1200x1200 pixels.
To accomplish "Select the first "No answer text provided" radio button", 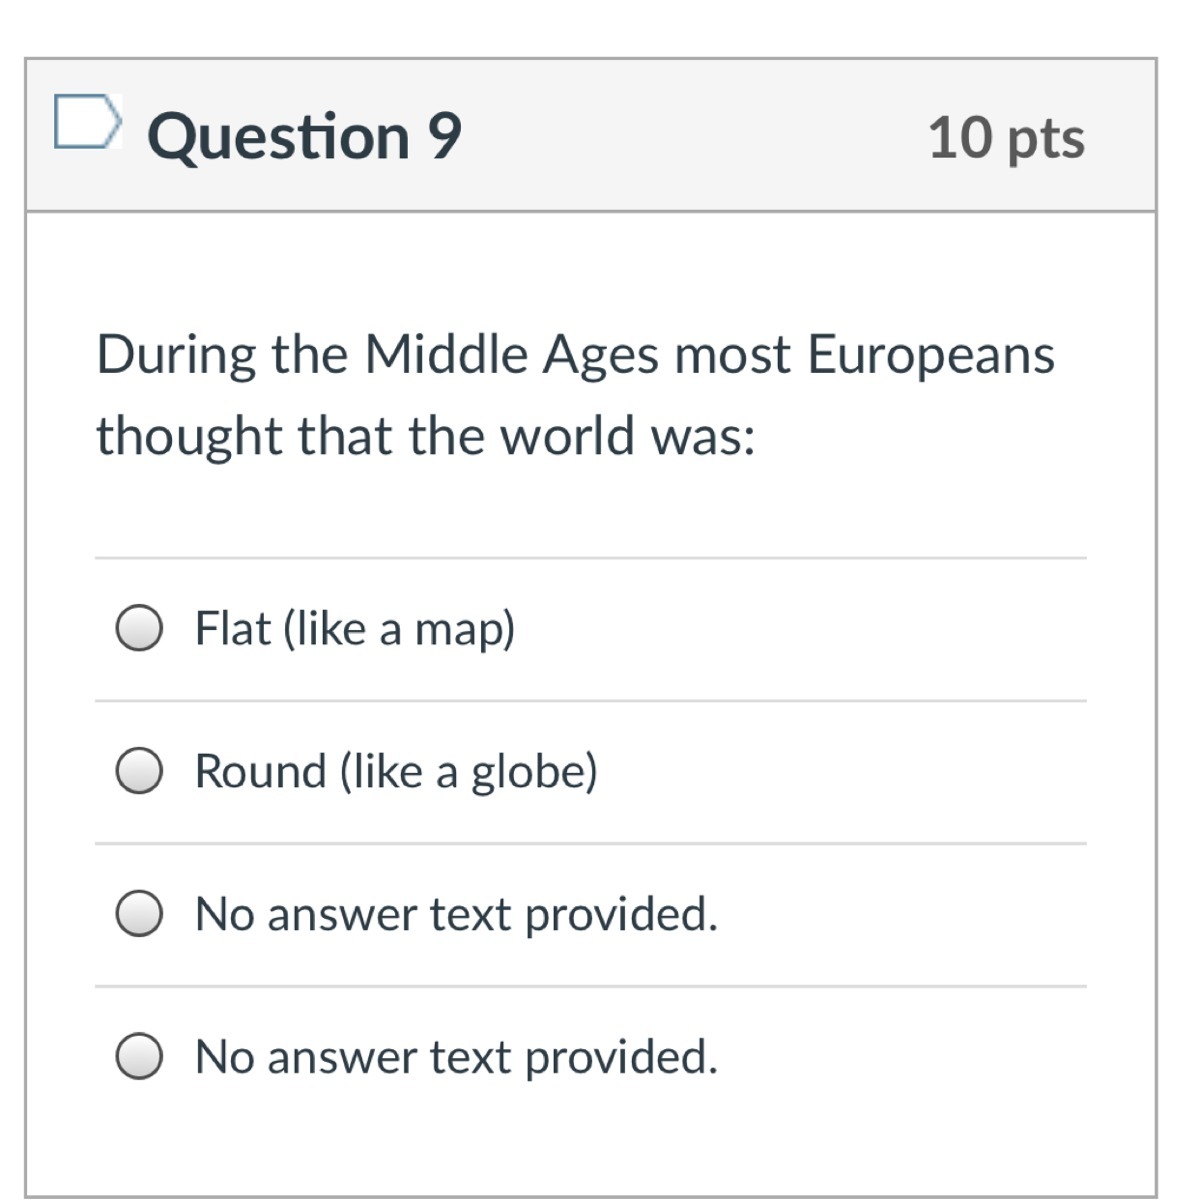I will click(x=139, y=914).
